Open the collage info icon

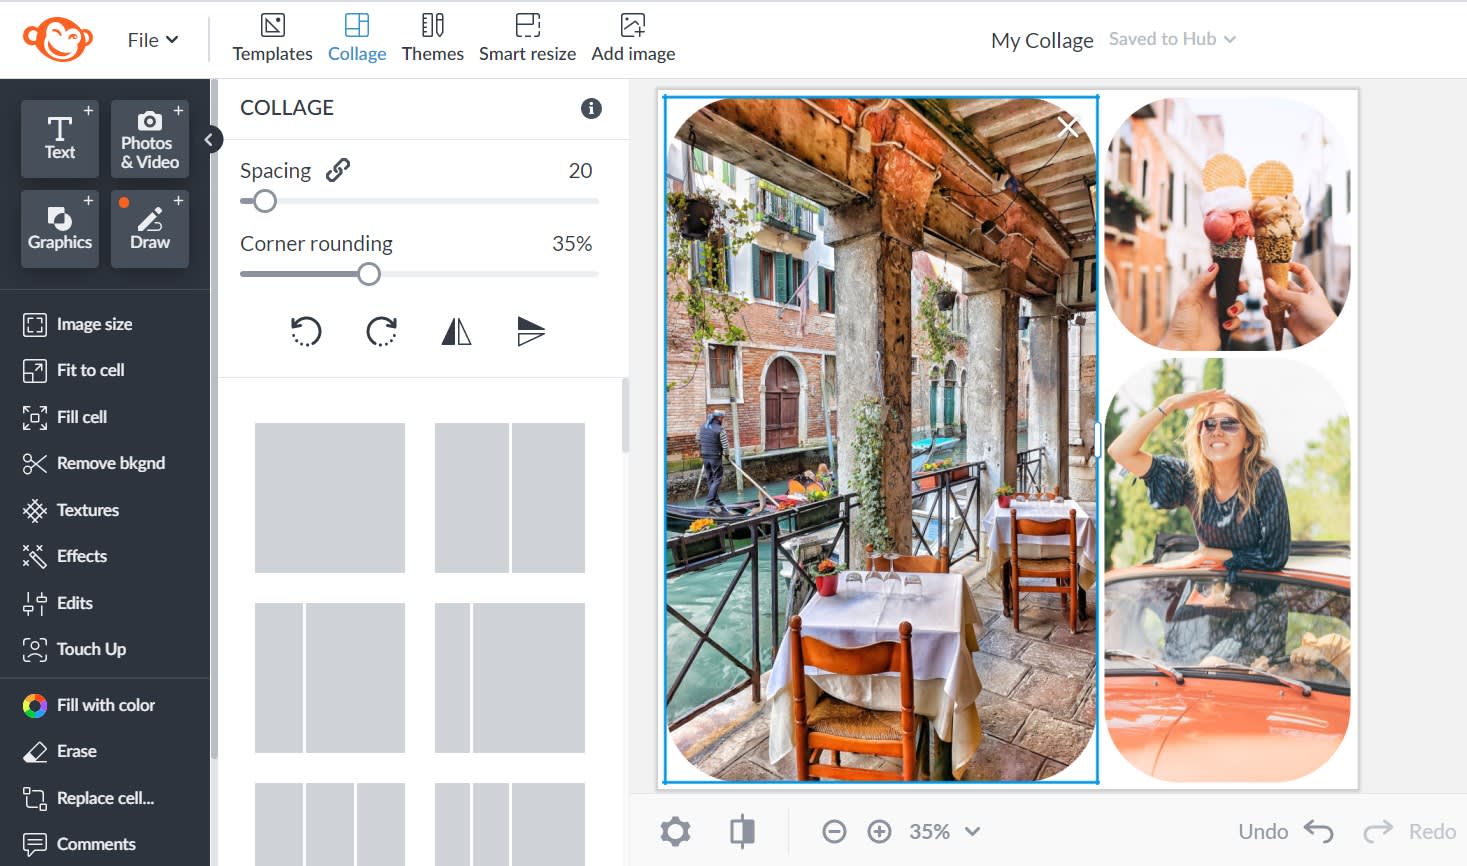pos(591,108)
